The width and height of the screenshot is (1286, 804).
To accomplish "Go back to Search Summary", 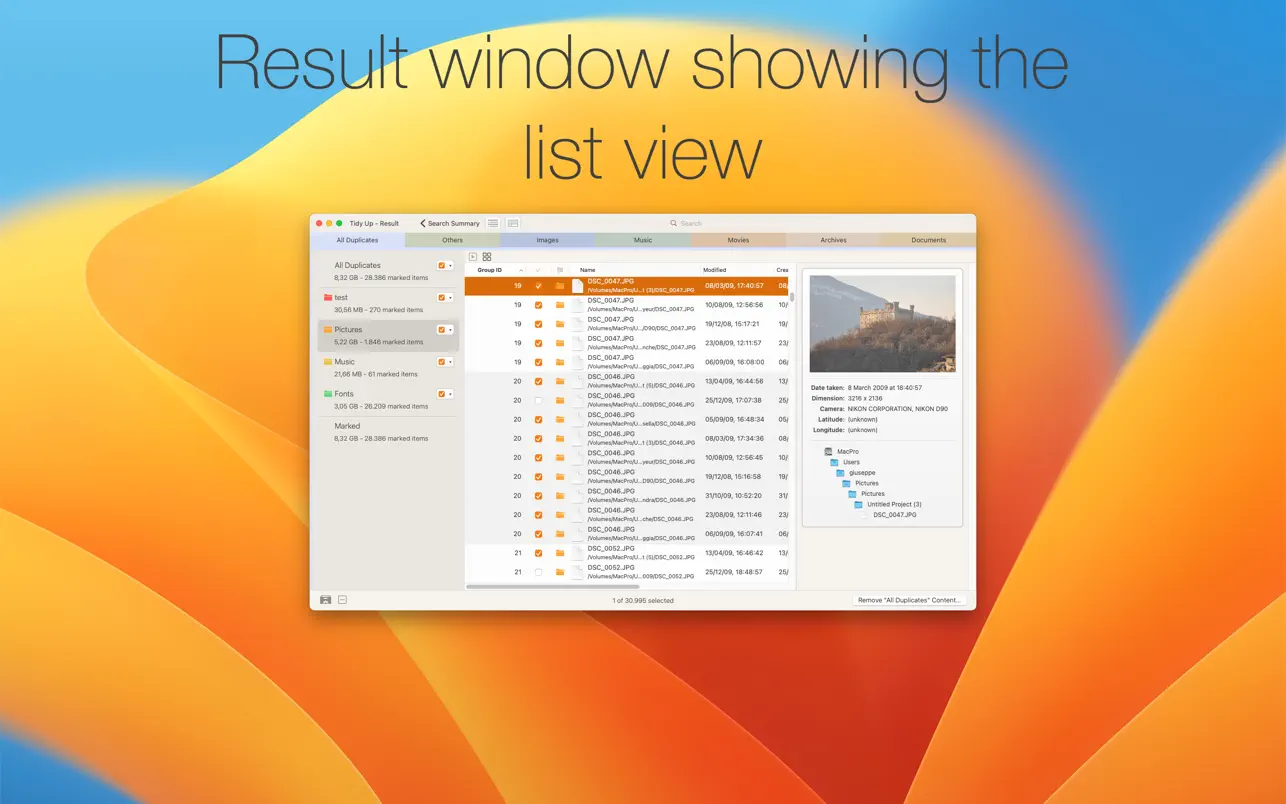I will (x=450, y=223).
